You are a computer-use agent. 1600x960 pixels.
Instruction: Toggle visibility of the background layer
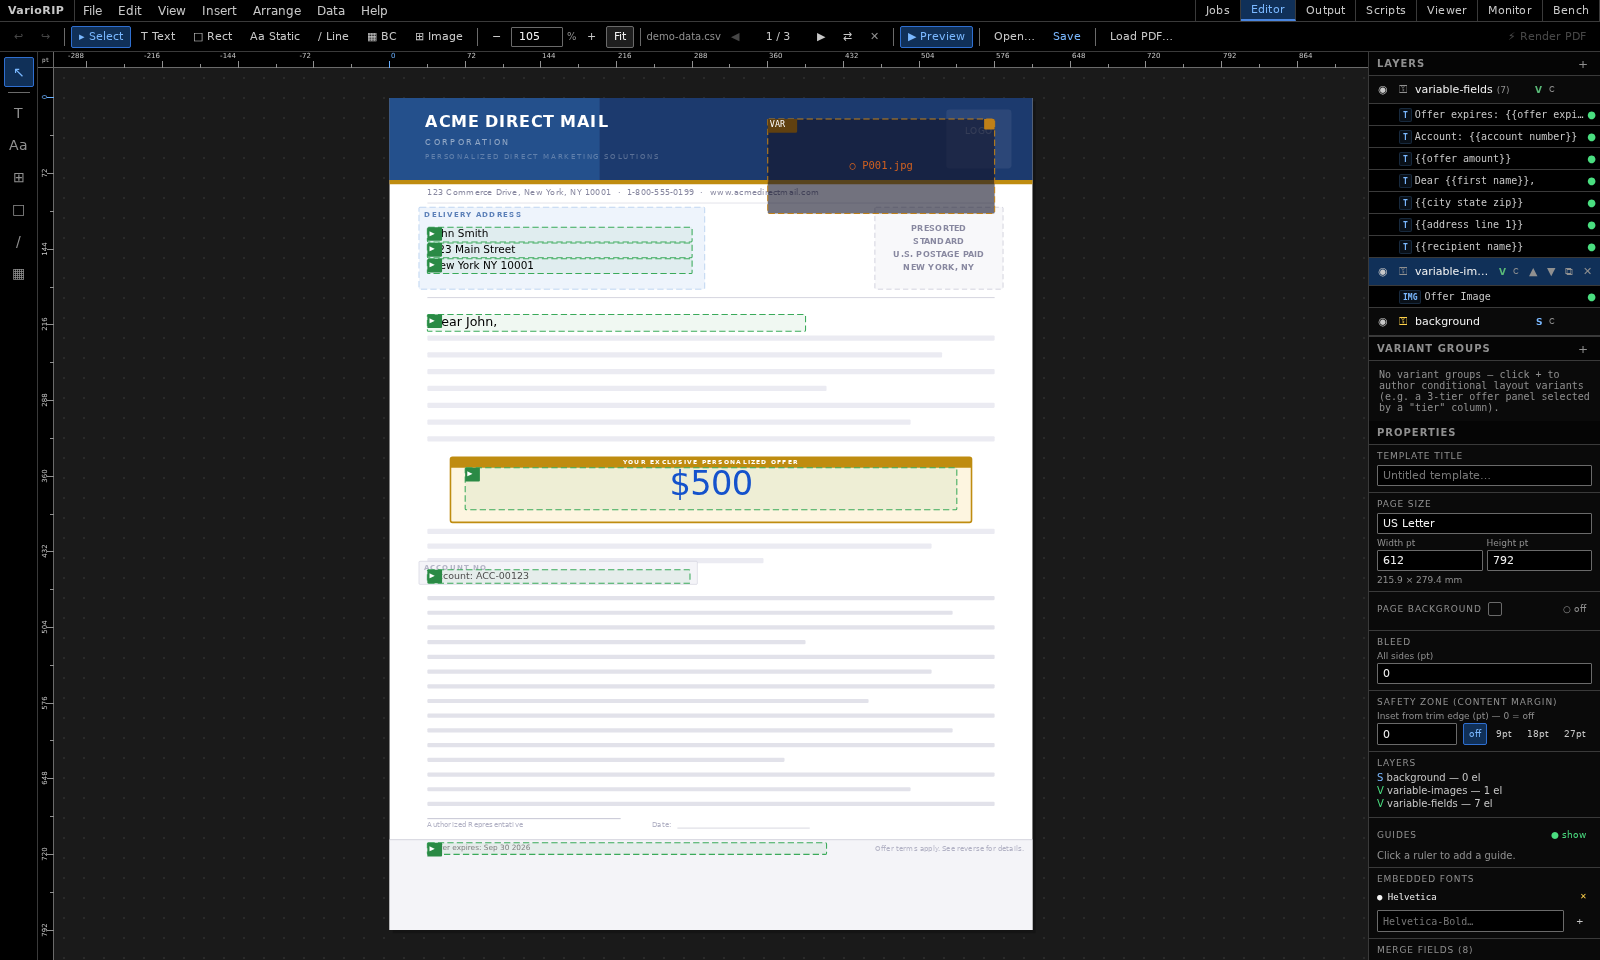coord(1383,322)
